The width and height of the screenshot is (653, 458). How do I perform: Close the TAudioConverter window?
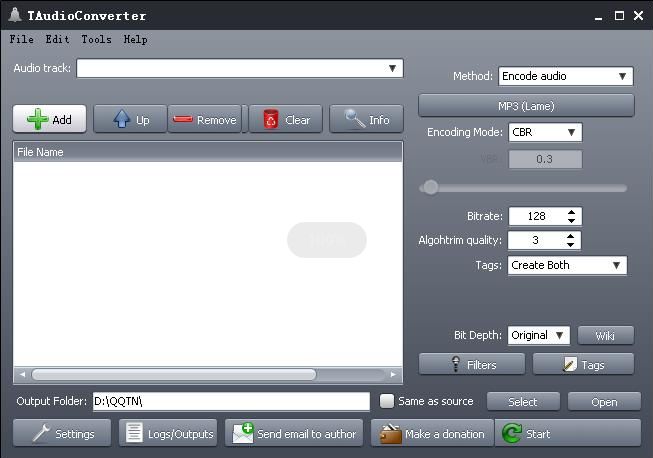[x=638, y=16]
